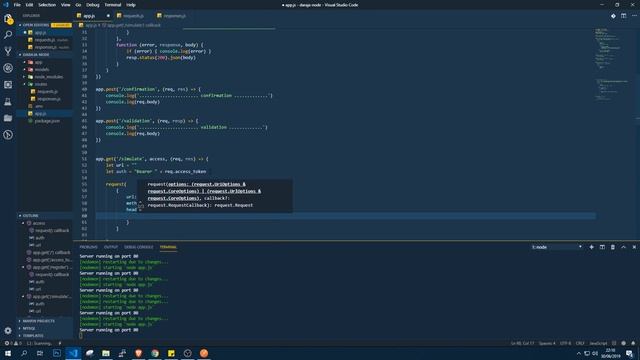This screenshot has width=640, height=360.
Task: Click the smiley feedback icon in status bar
Action: click(623, 343)
